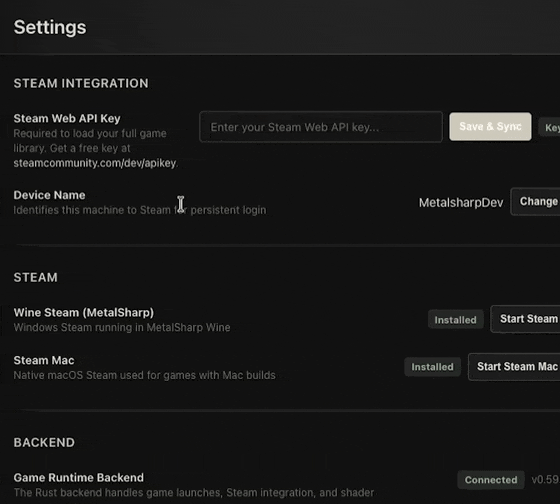Click the Steam Mac label
The height and width of the screenshot is (504, 560).
[44, 360]
